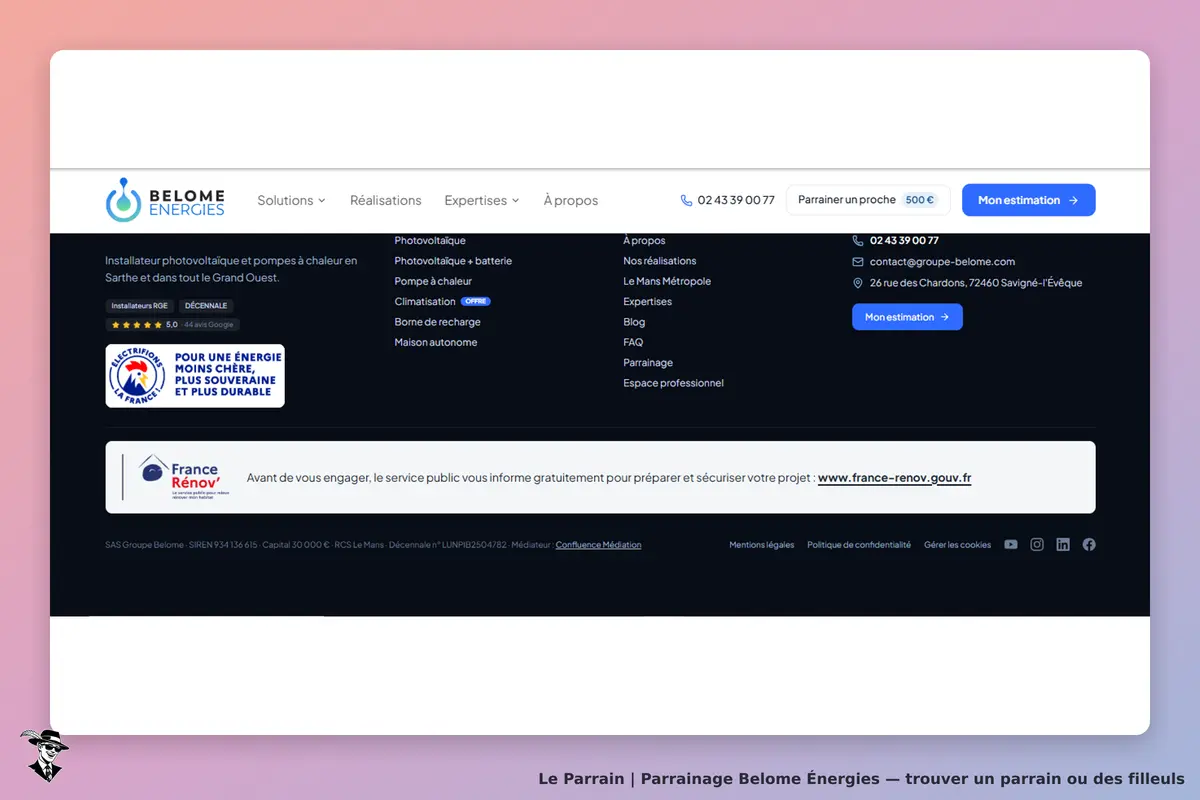Open the Facebook social icon in the footer

[1089, 545]
